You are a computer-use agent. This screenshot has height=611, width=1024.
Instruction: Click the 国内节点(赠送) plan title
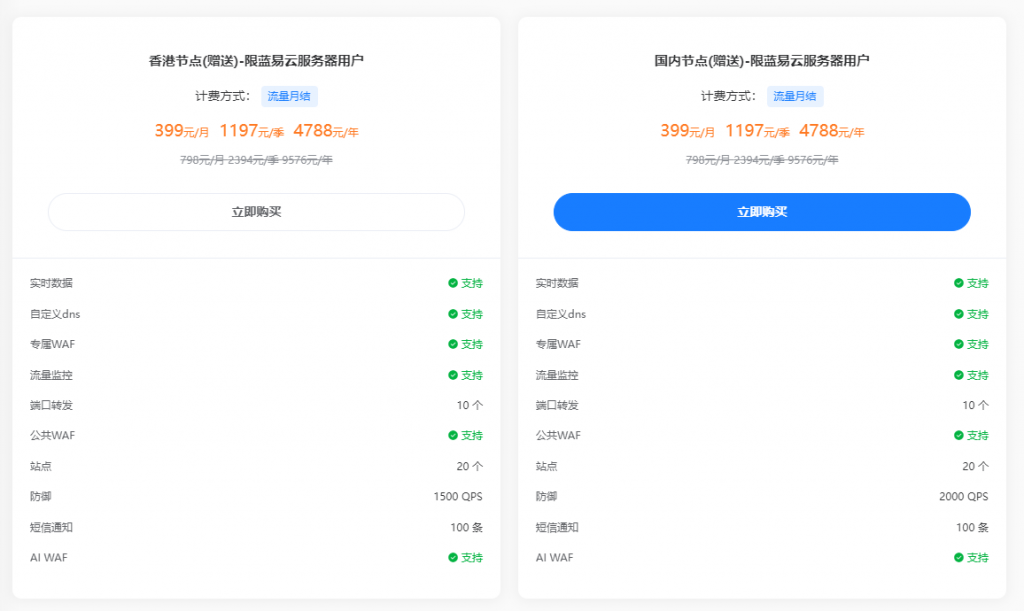click(761, 61)
